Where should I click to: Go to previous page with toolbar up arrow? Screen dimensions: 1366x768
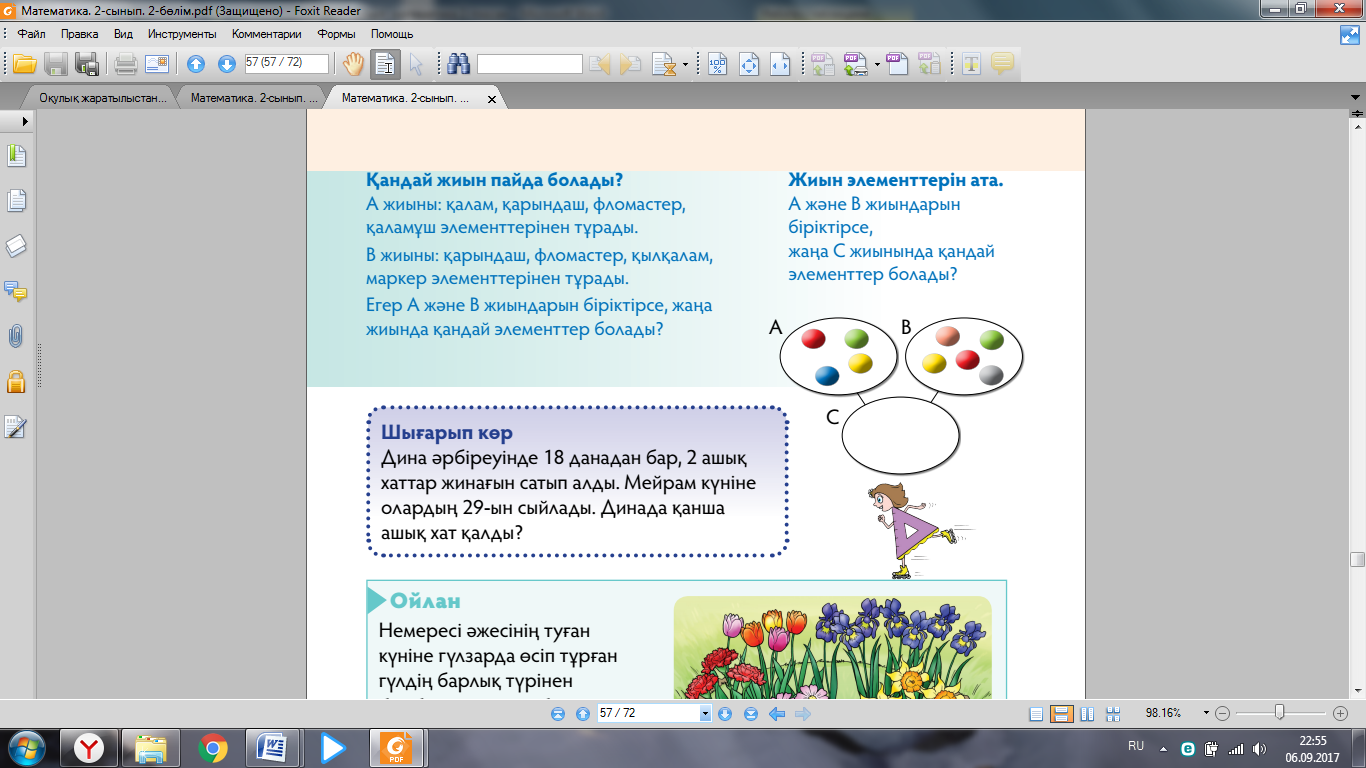point(196,64)
